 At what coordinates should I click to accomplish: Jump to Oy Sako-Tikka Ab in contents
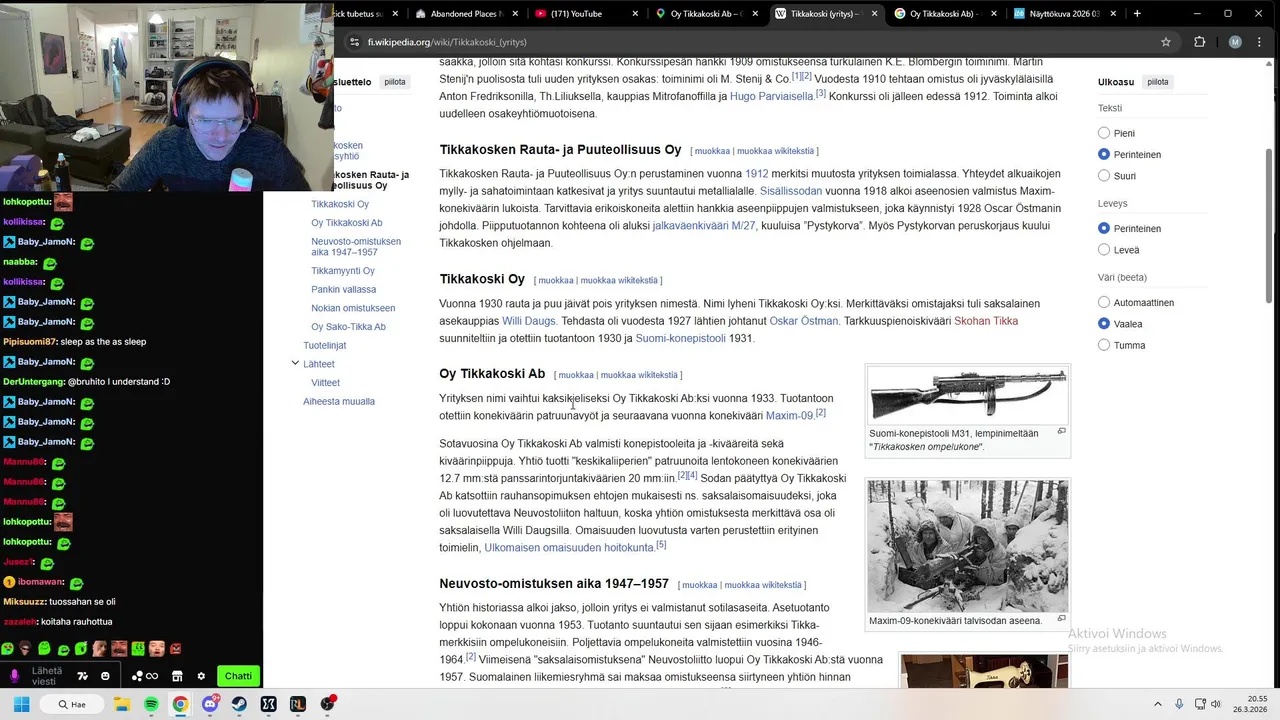pos(348,327)
